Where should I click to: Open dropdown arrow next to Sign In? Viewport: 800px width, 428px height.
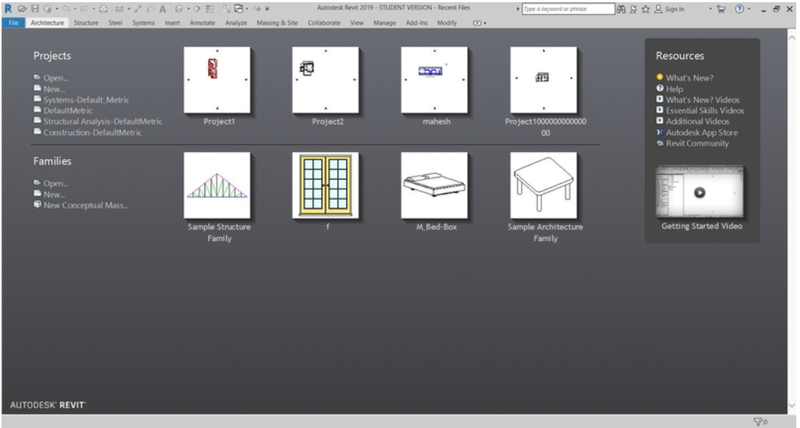point(710,9)
